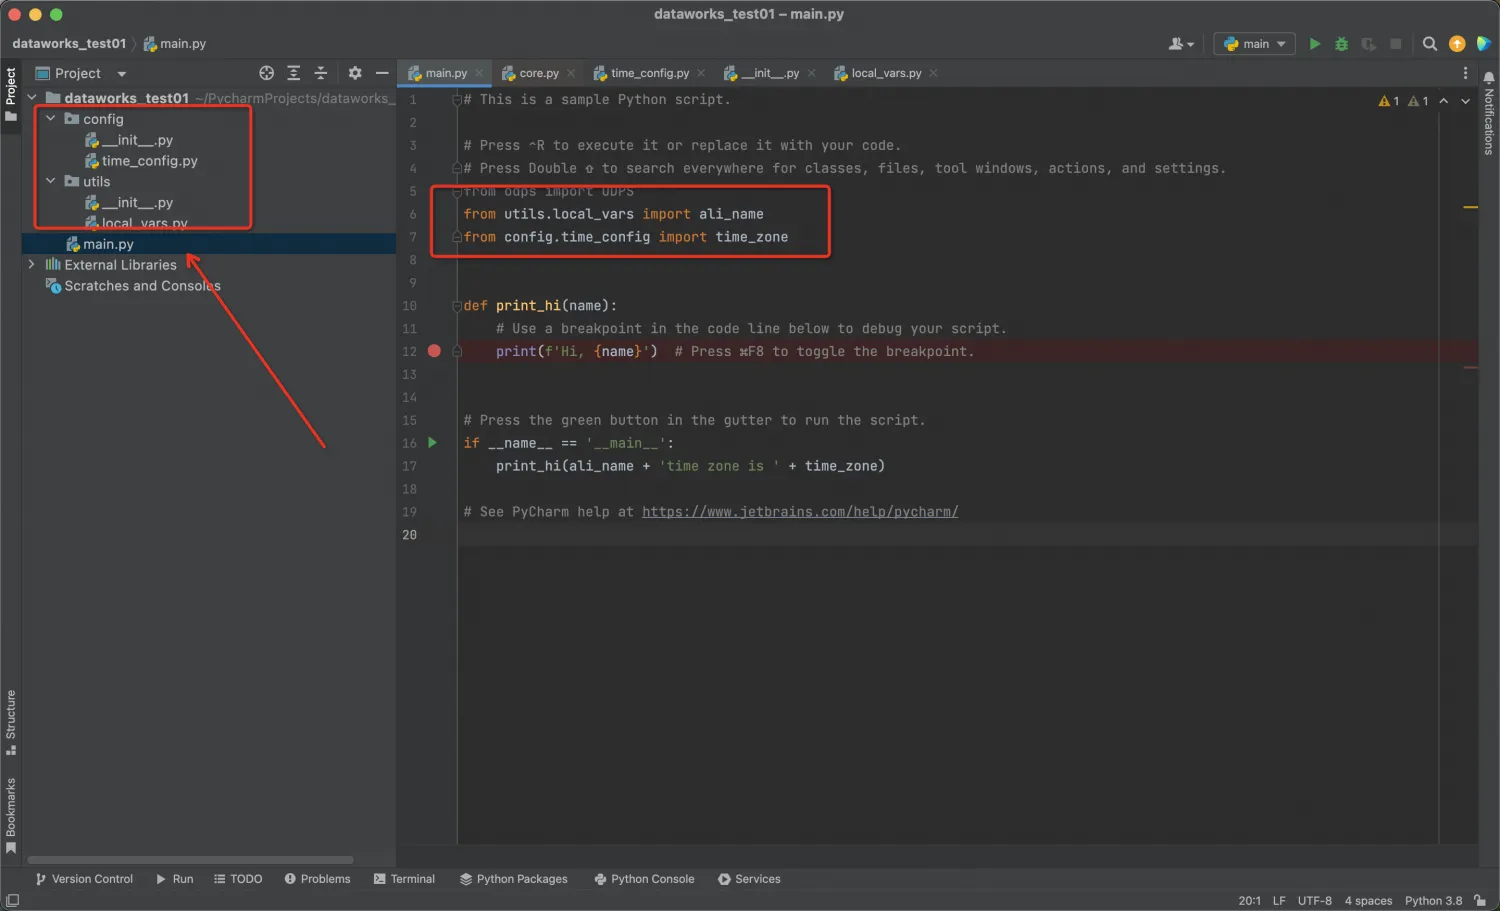Open Search Everywhere with the magnifier icon
The image size is (1500, 911).
click(x=1429, y=44)
